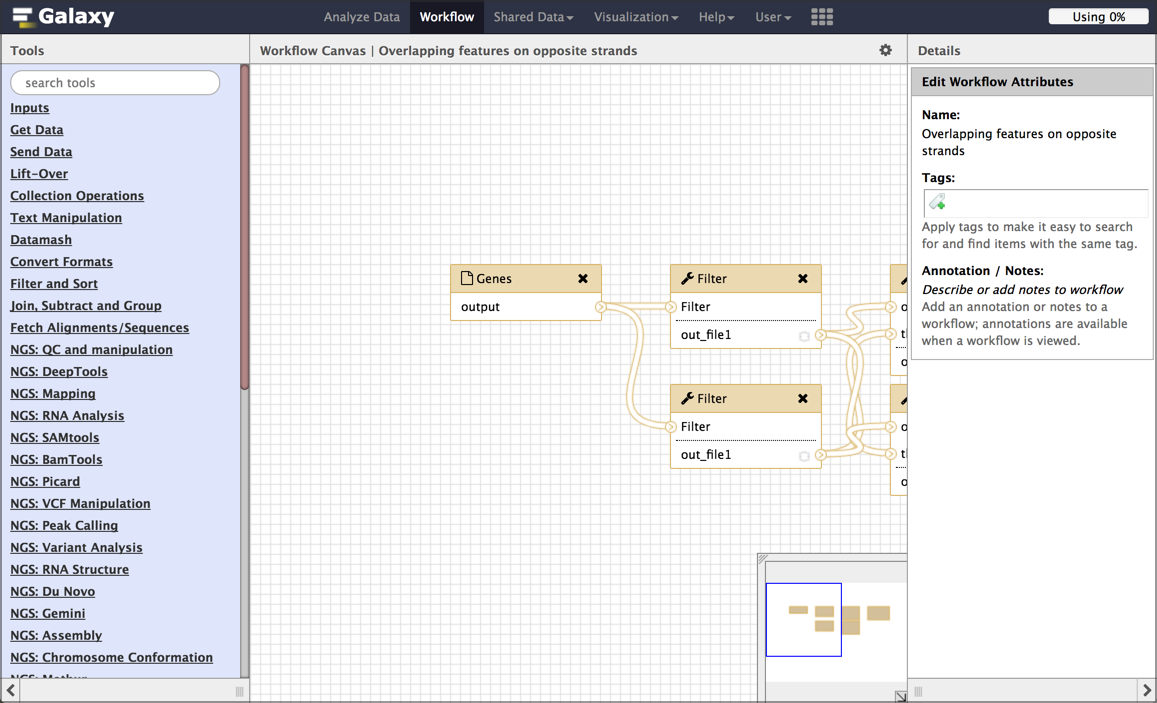Open the Lift-Over tool section
Screen dimensions: 1157x703
click(39, 174)
